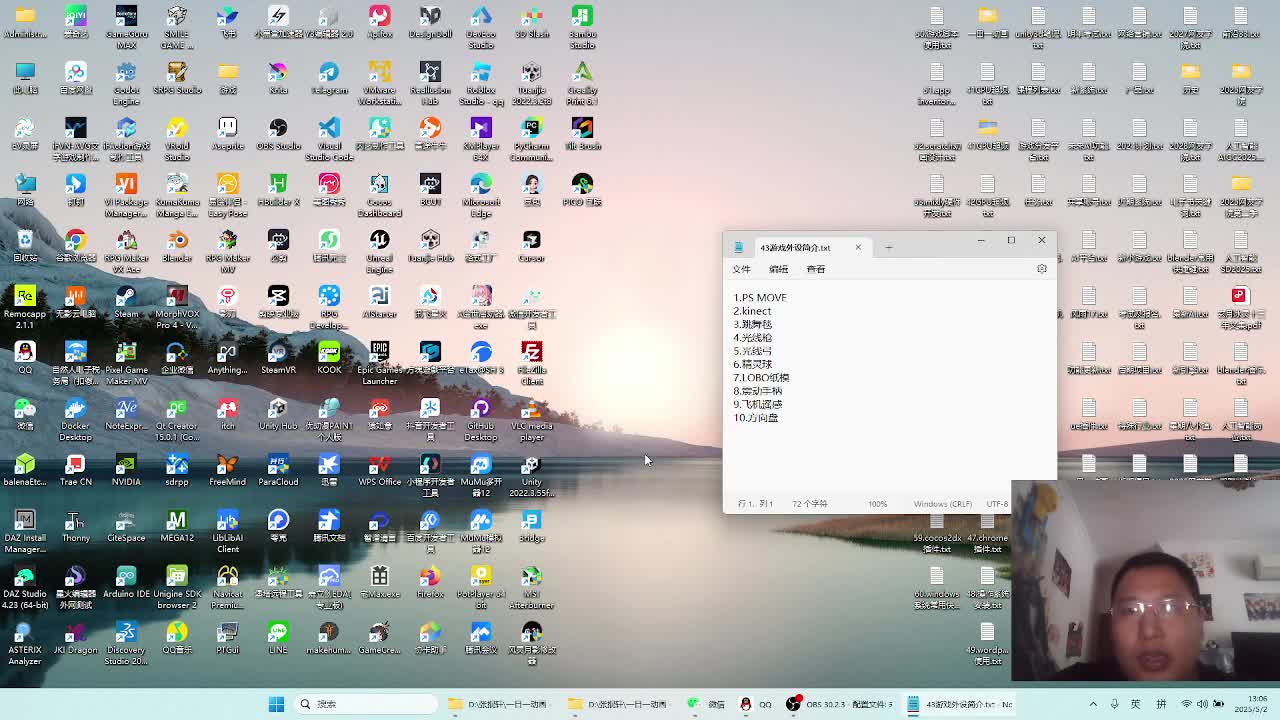
Task: Click the 100% zoom level in Notepad status bar
Action: [877, 504]
